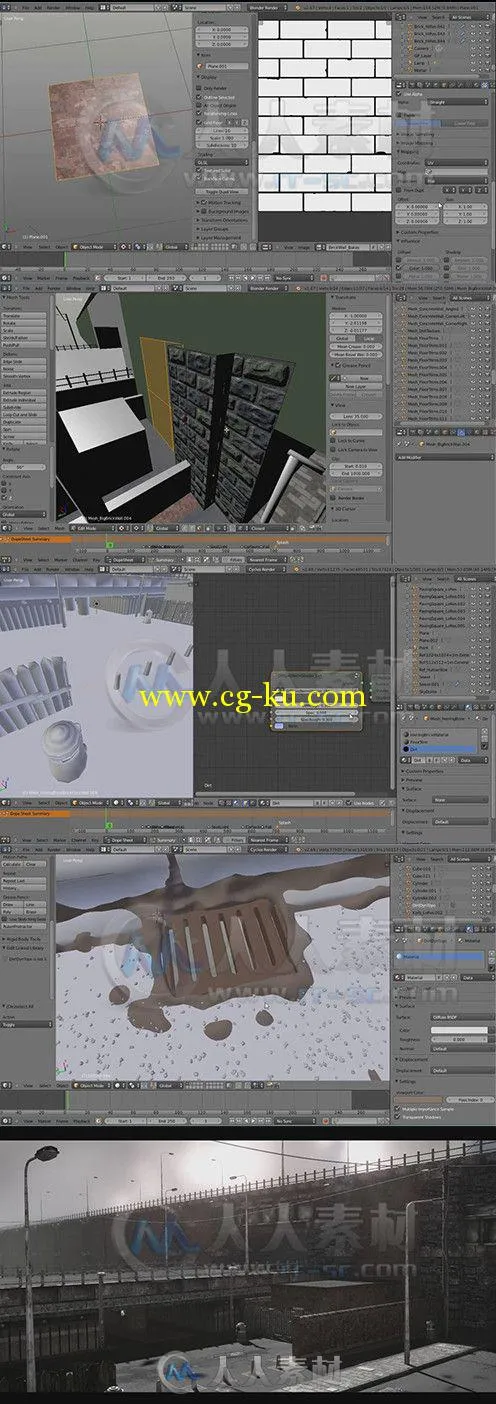Toggle the Render Border checkbox

(333, 498)
